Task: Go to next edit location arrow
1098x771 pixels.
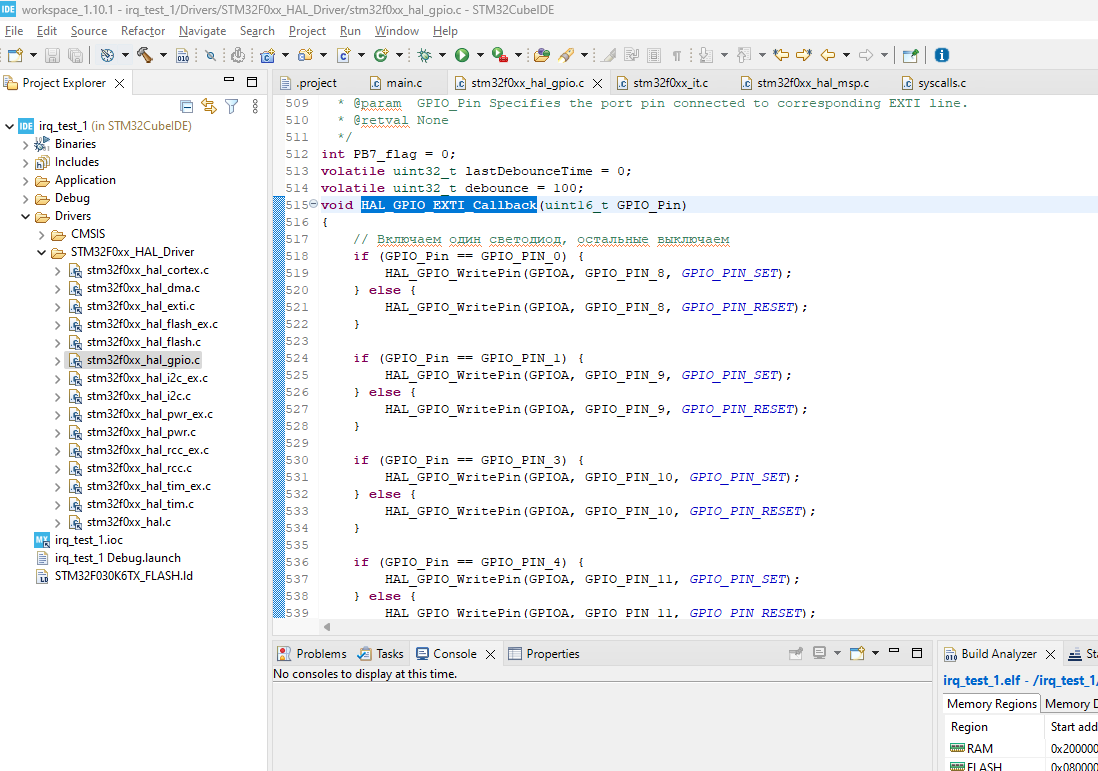Action: point(803,55)
